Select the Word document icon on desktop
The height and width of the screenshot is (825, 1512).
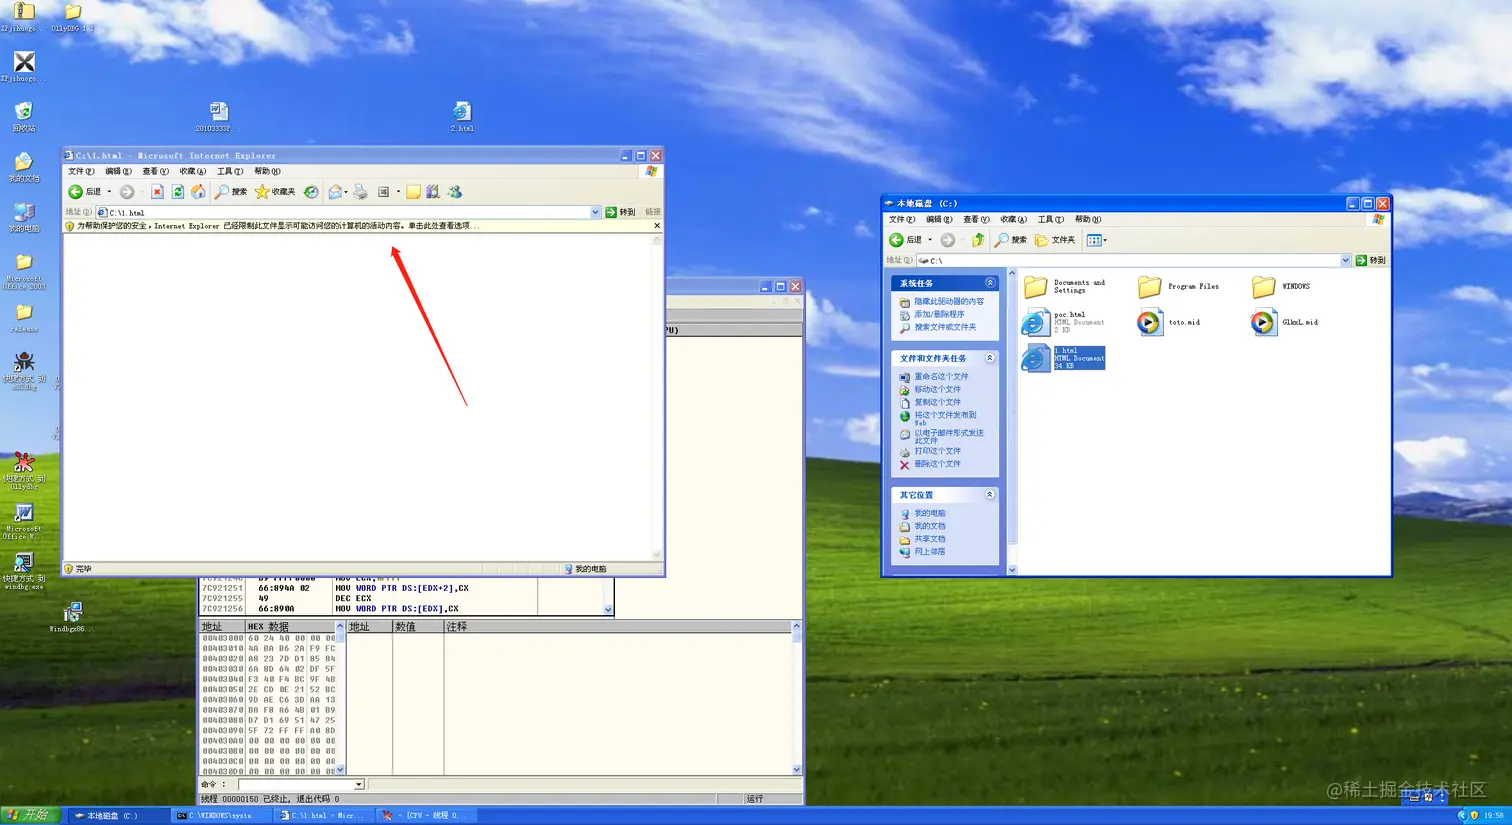(218, 116)
